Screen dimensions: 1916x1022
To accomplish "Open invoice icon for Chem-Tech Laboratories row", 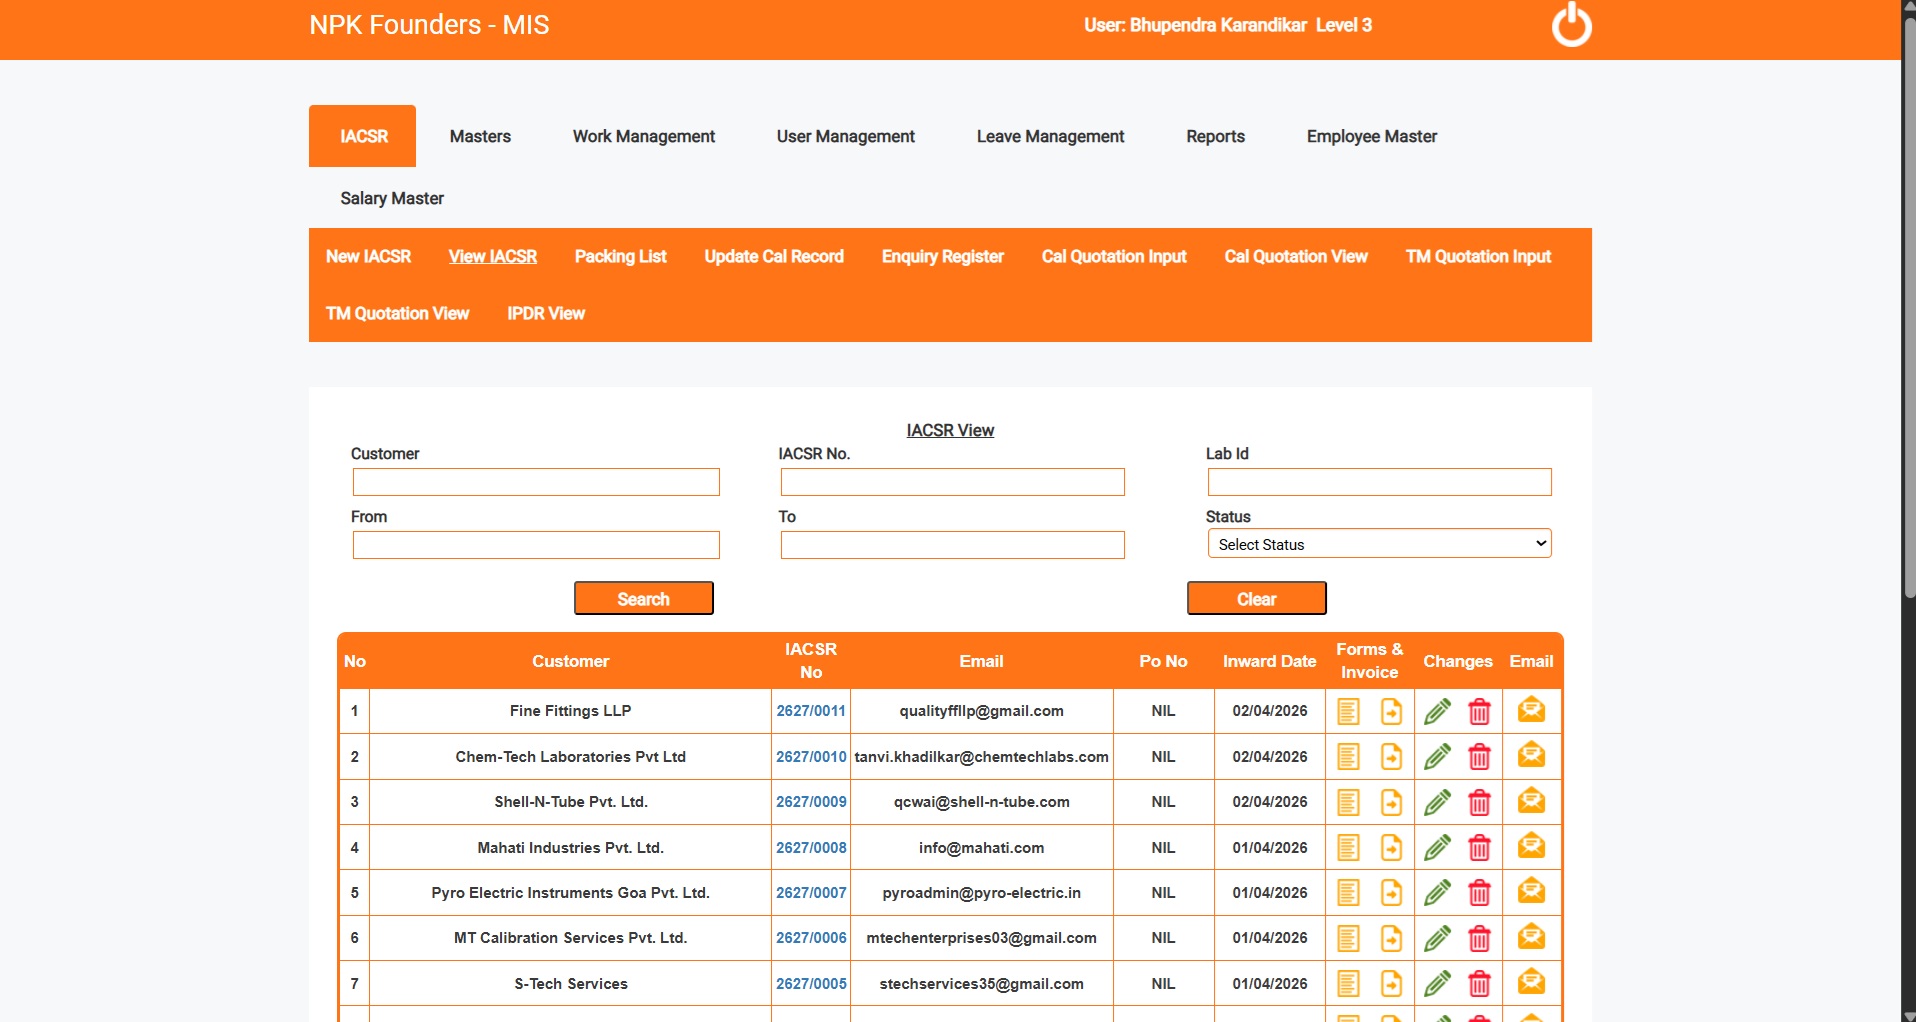I will click(1391, 757).
